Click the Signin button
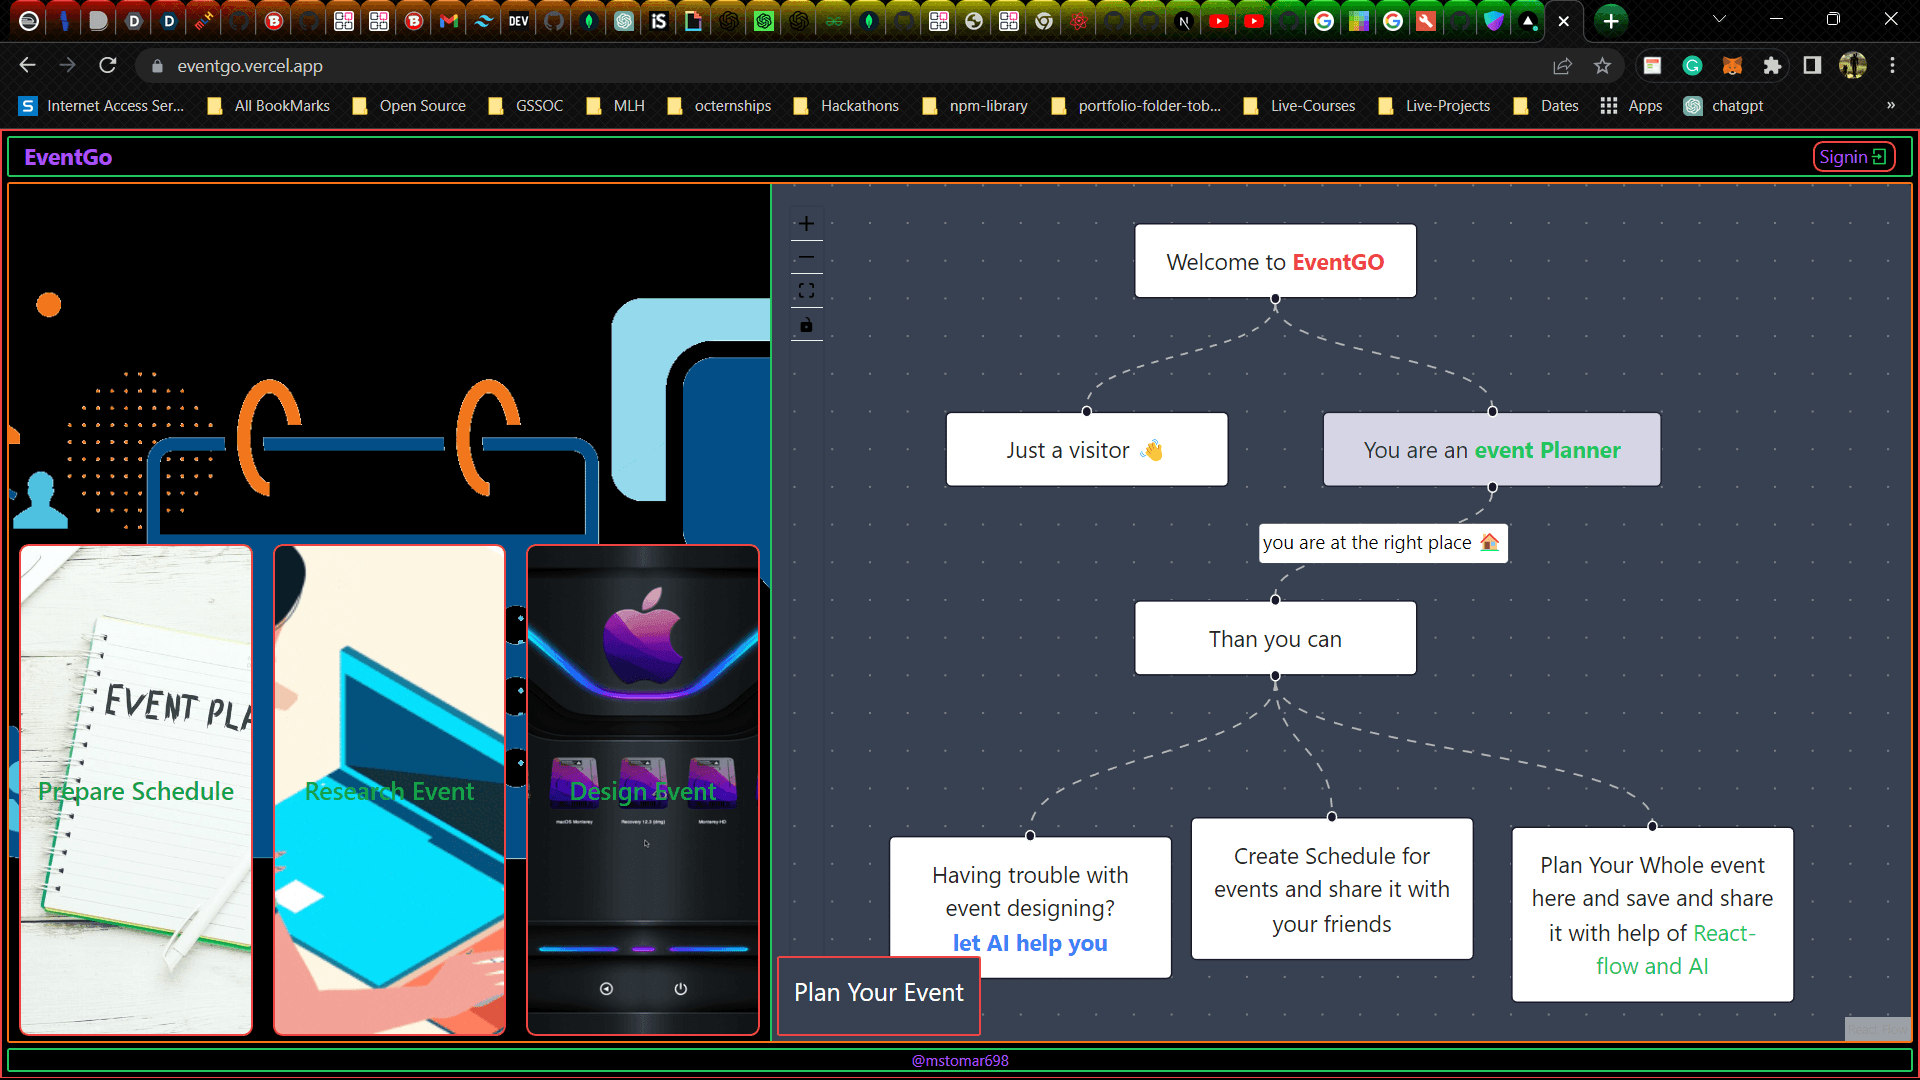This screenshot has height=1080, width=1920. (1853, 157)
